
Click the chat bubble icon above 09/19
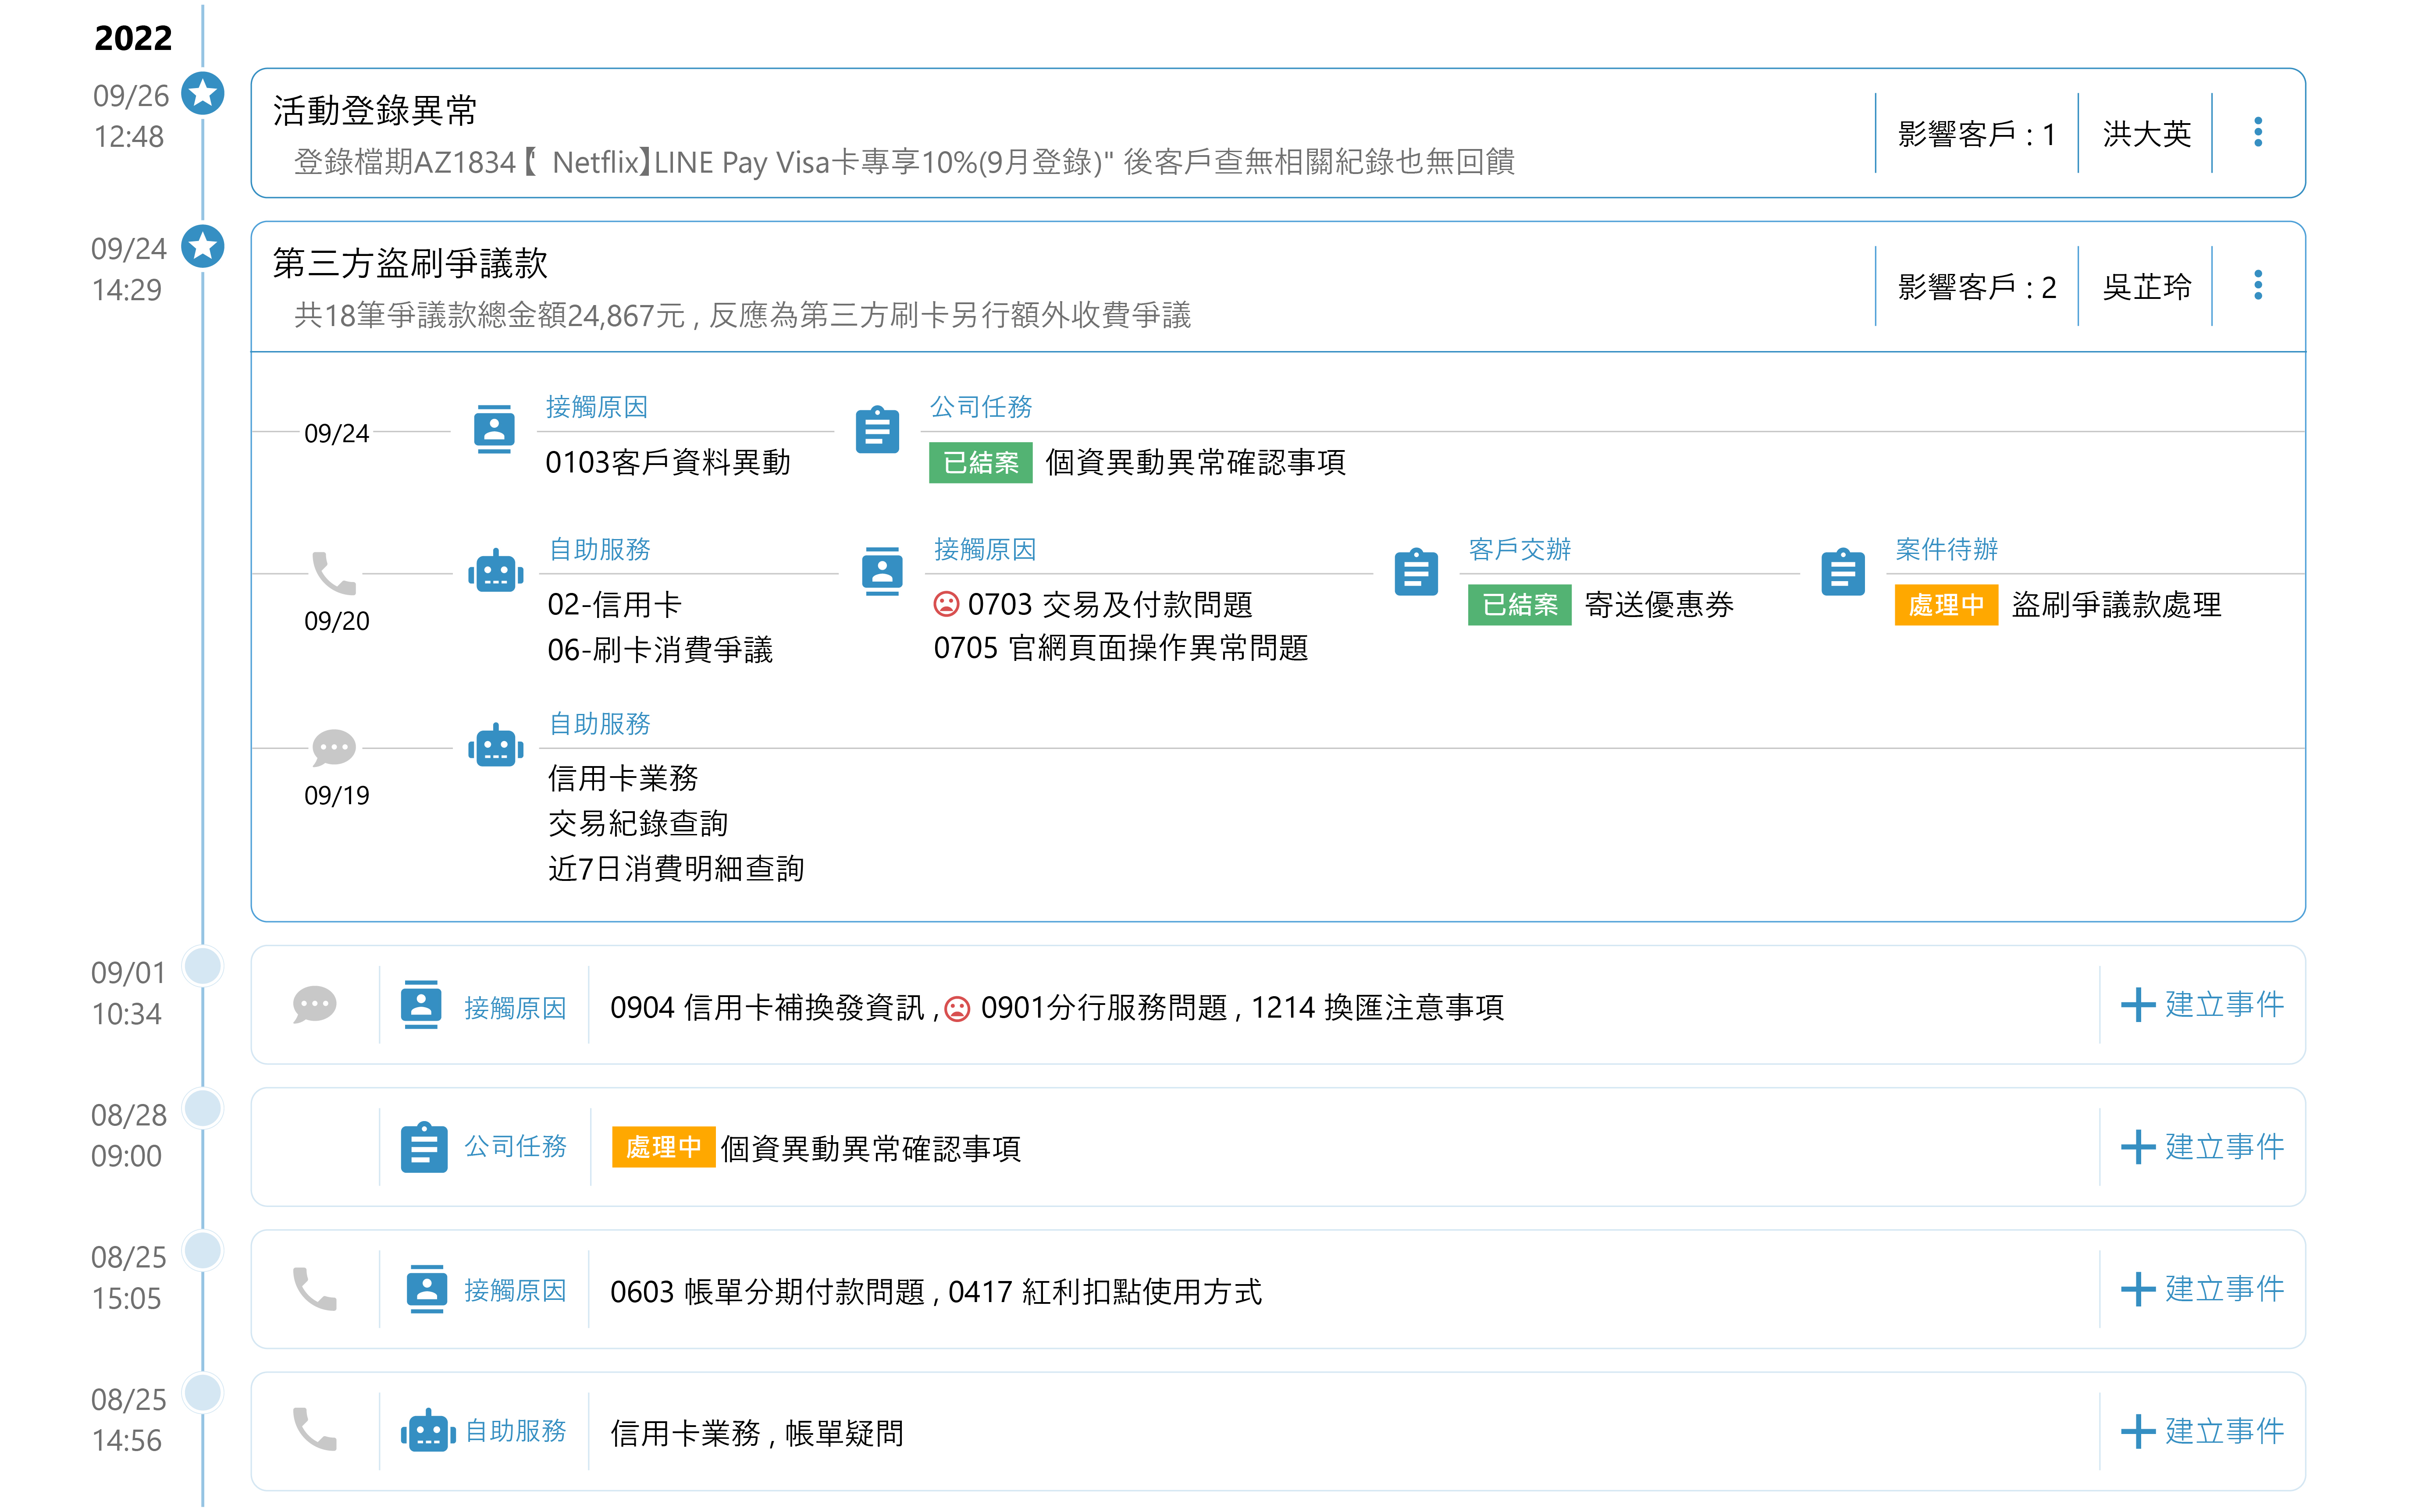tap(334, 747)
